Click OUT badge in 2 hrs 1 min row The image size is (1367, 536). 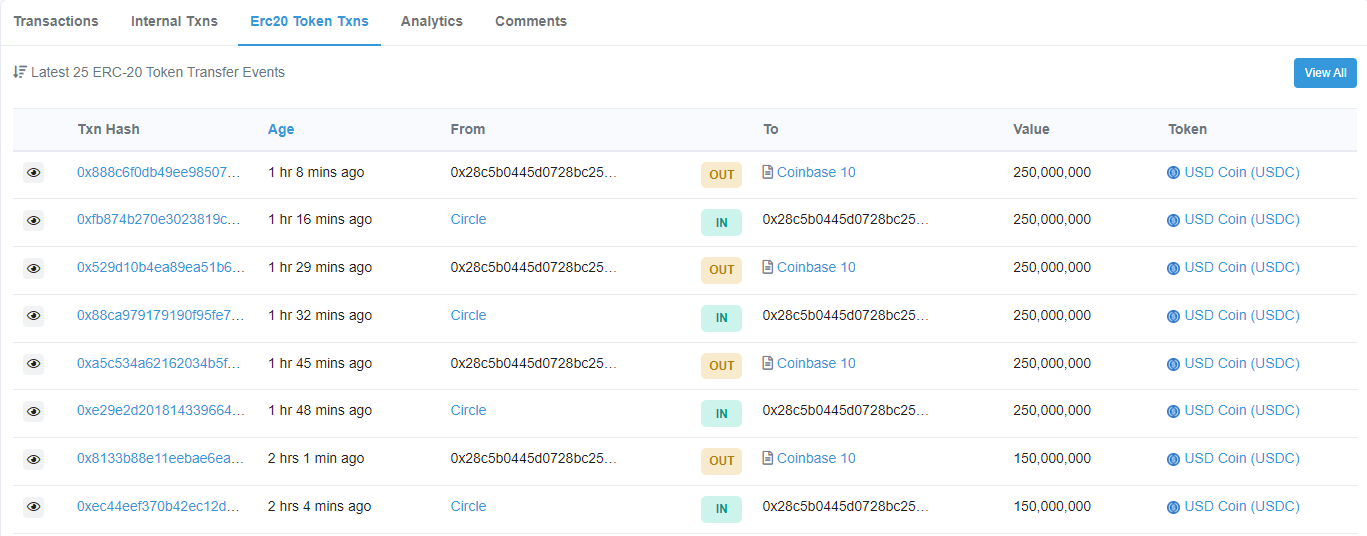point(722,461)
